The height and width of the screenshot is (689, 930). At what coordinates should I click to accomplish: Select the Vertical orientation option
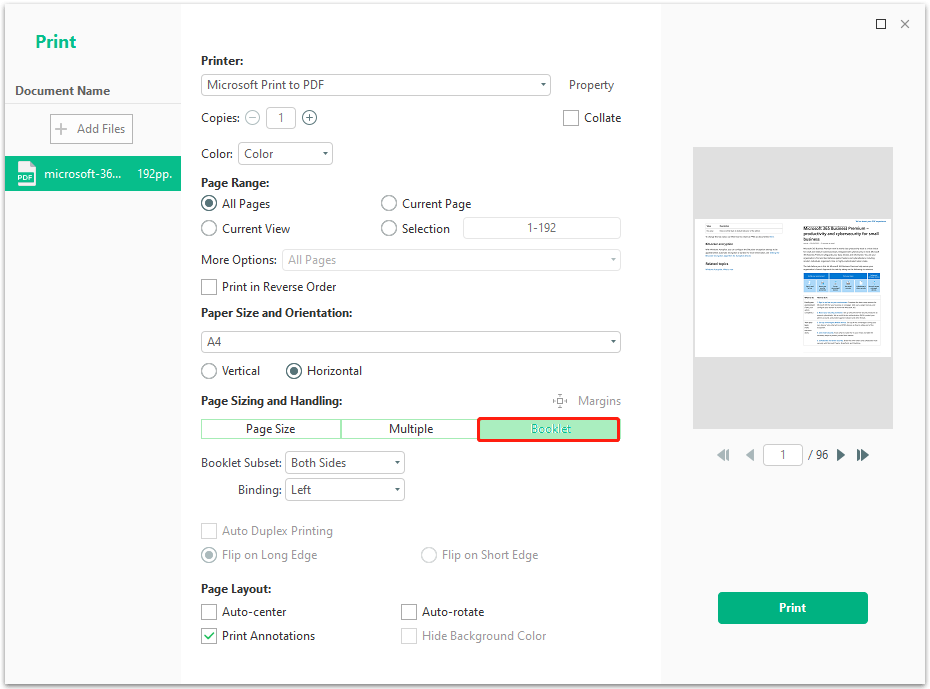[209, 371]
